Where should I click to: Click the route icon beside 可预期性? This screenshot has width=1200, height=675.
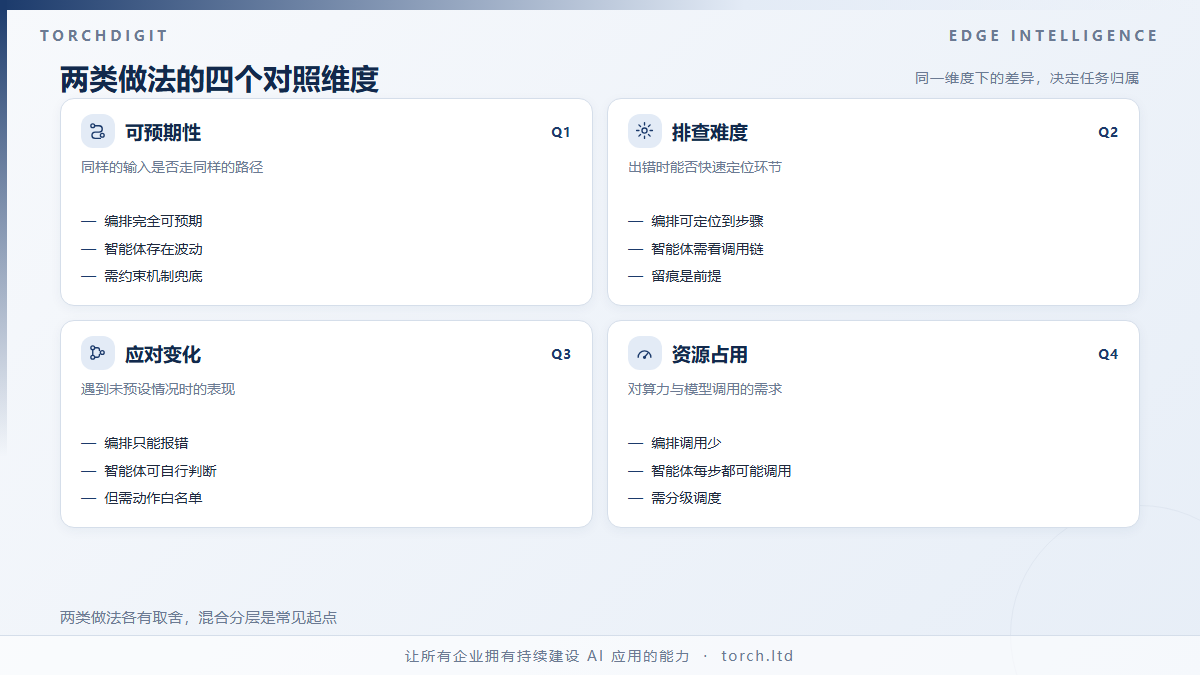point(98,132)
